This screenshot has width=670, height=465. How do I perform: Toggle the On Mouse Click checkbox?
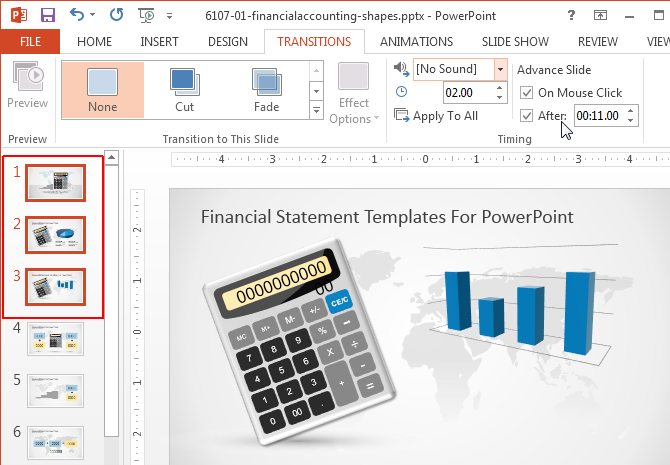pos(527,93)
